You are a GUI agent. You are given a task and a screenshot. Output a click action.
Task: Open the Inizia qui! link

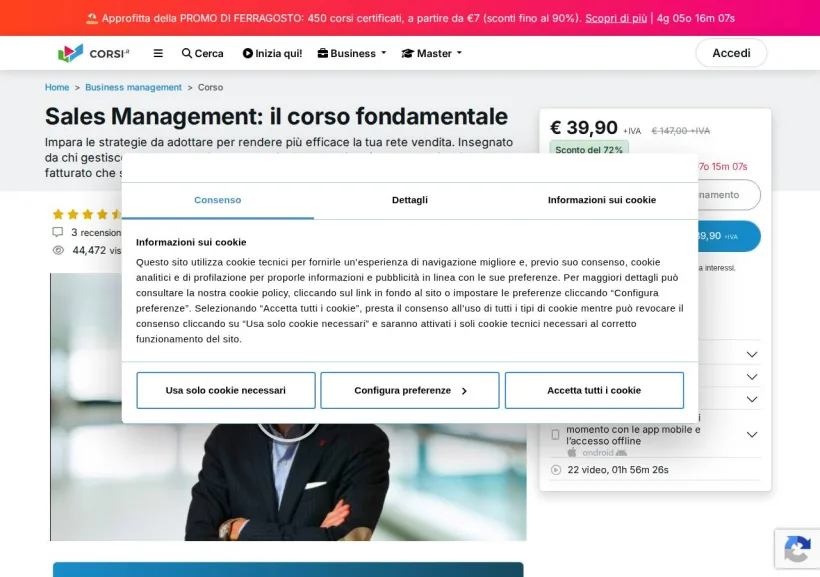pos(272,53)
